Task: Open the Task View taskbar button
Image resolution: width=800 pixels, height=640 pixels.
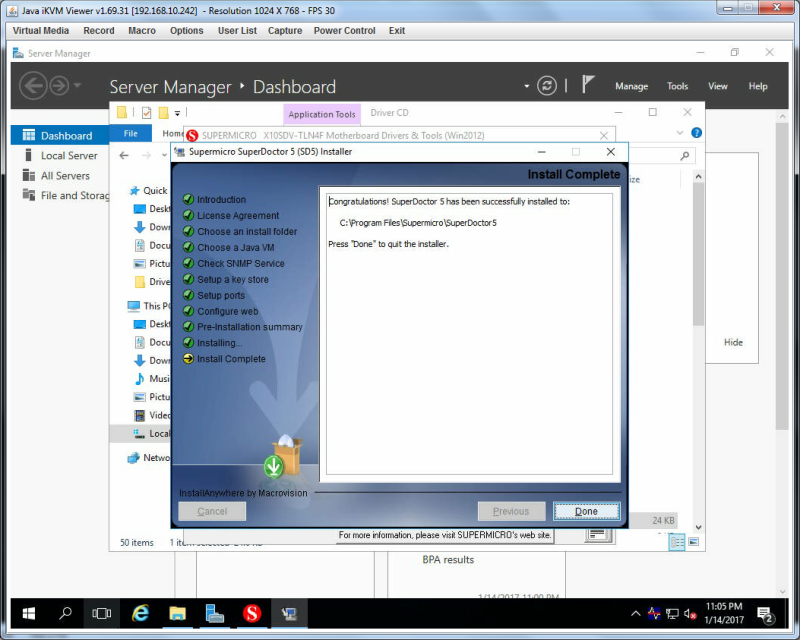Action: coord(102,613)
